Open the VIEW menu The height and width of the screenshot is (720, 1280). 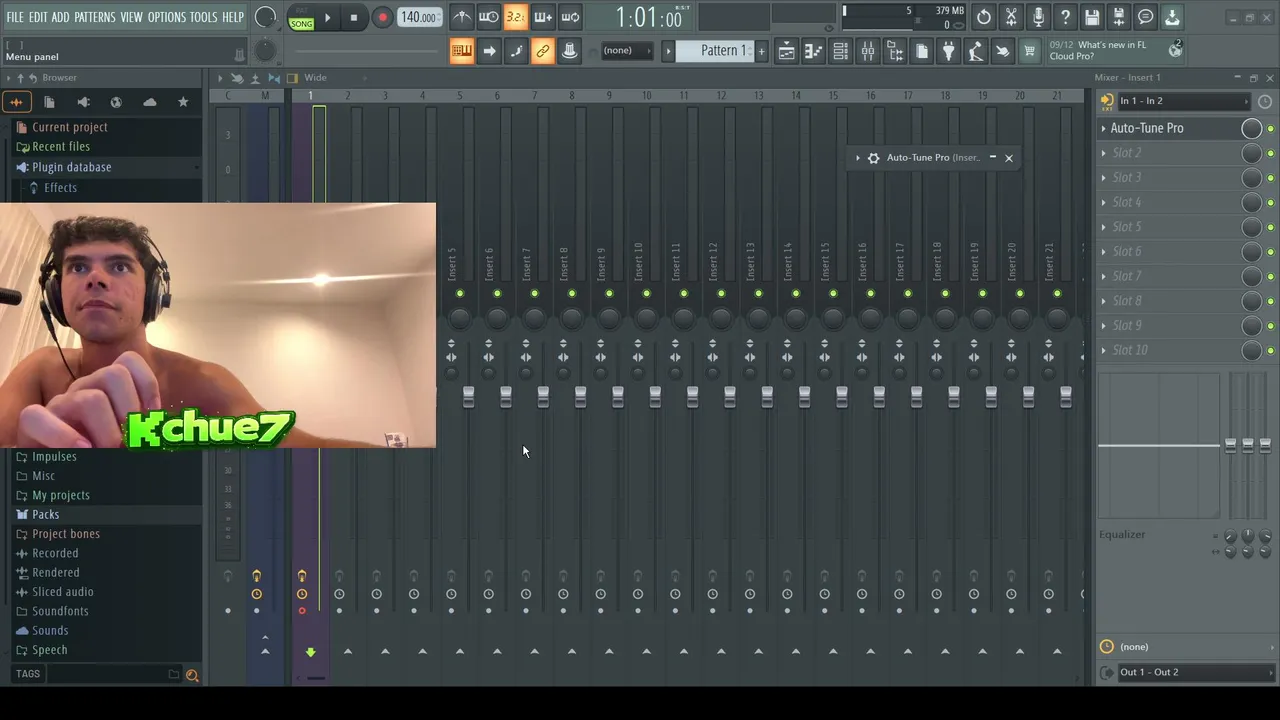[132, 17]
